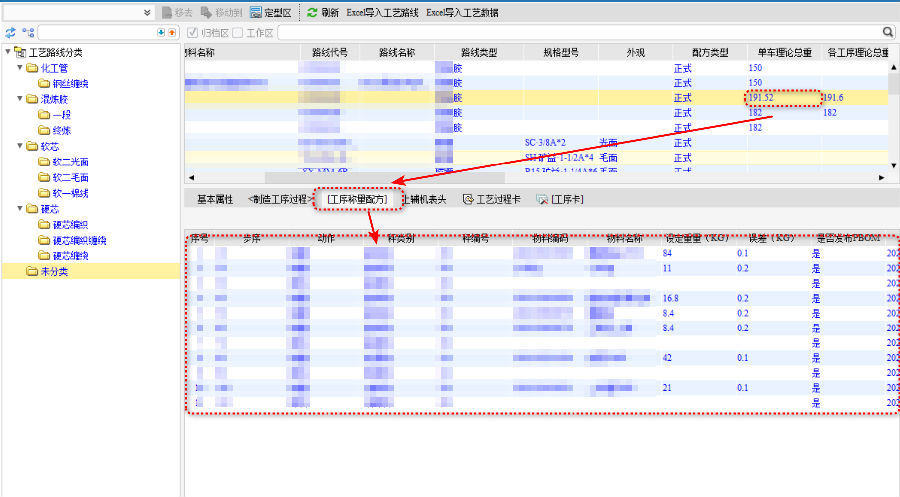
Task: Collapse the 混炼胶 tree node
Action: pyautogui.click(x=21, y=99)
